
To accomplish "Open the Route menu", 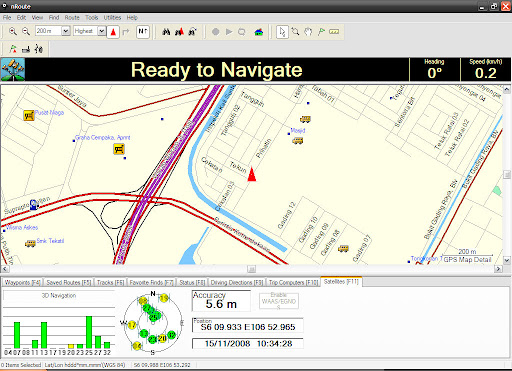I will coord(72,18).
